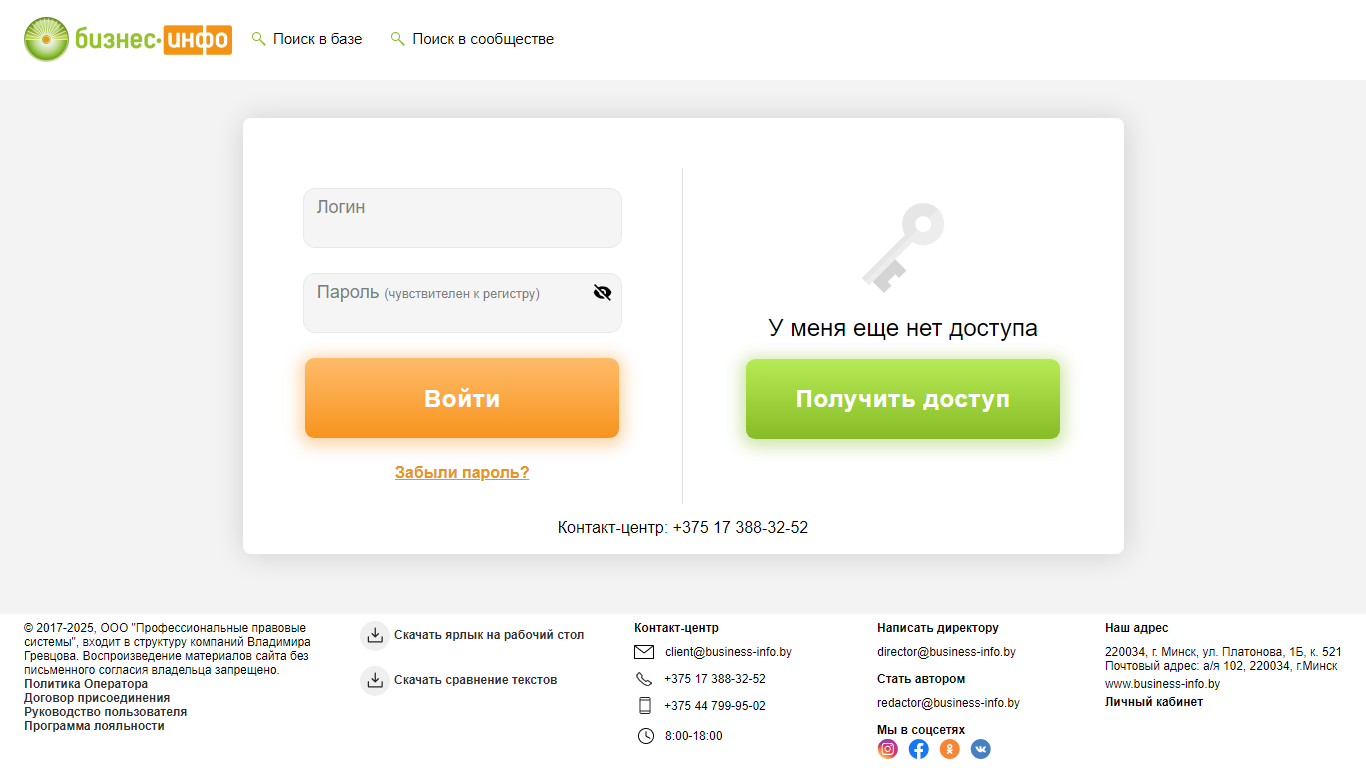Click the Почтовый адрес line
This screenshot has height=768, width=1366.
[x=1221, y=666]
